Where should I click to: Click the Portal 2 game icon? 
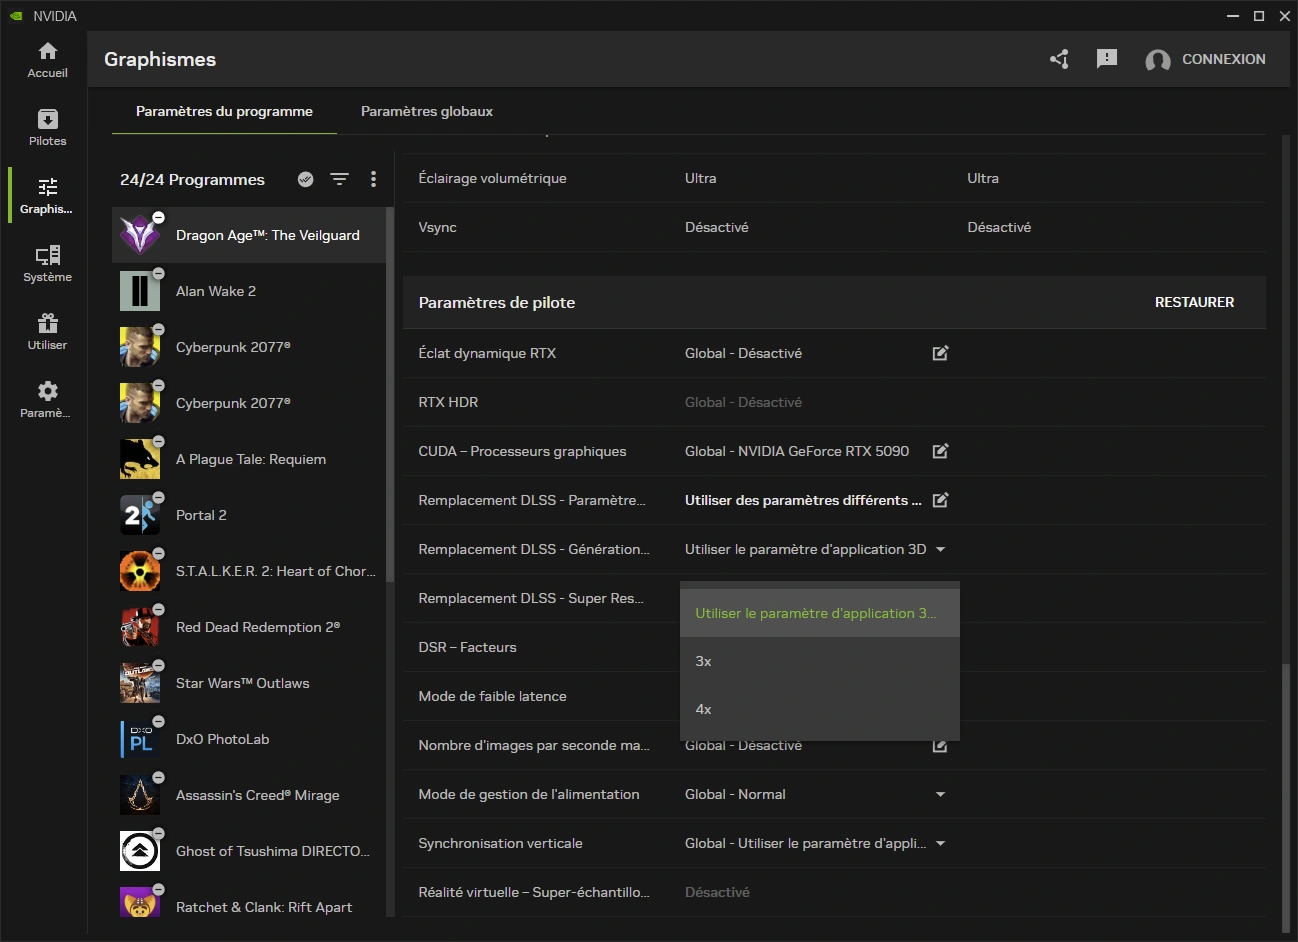pyautogui.click(x=140, y=515)
